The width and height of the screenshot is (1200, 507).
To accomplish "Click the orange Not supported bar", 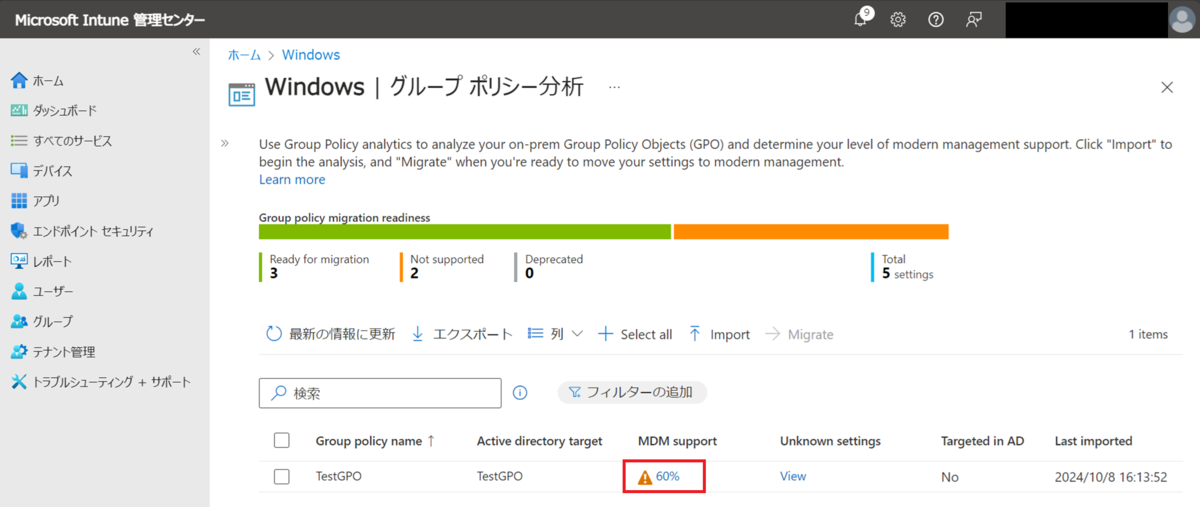I will coord(811,232).
